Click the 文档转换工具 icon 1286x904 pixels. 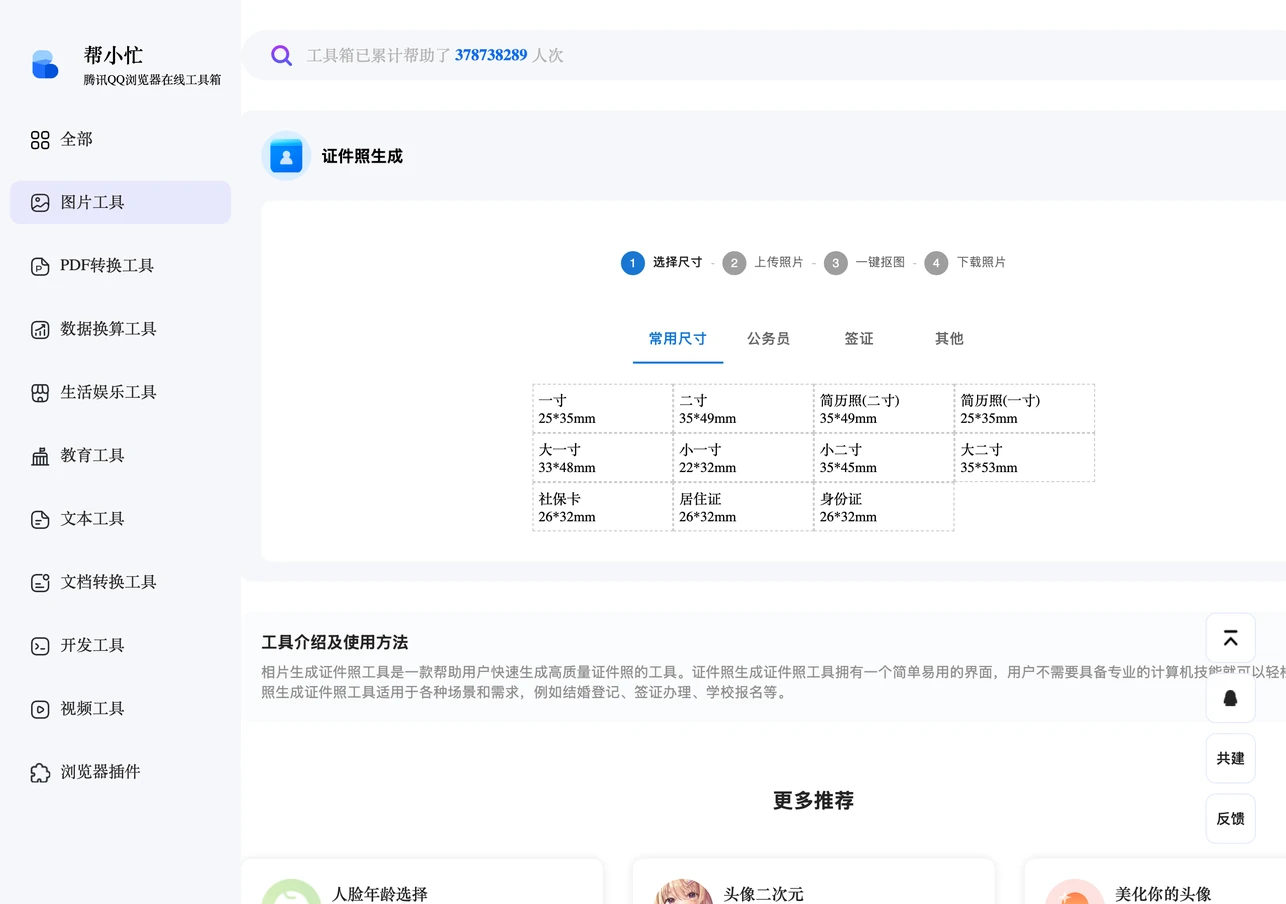(x=40, y=582)
